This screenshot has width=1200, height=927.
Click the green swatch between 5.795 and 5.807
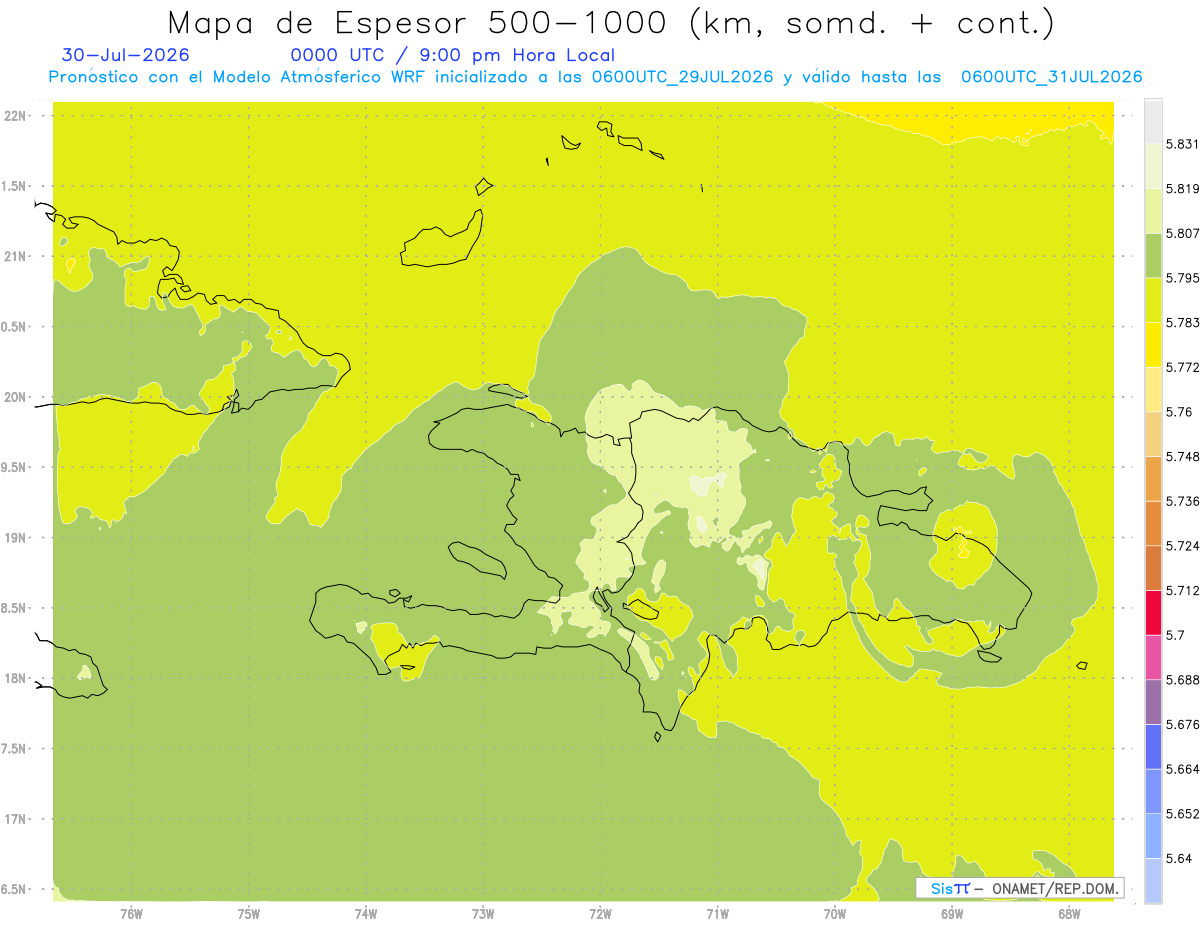pyautogui.click(x=1153, y=255)
